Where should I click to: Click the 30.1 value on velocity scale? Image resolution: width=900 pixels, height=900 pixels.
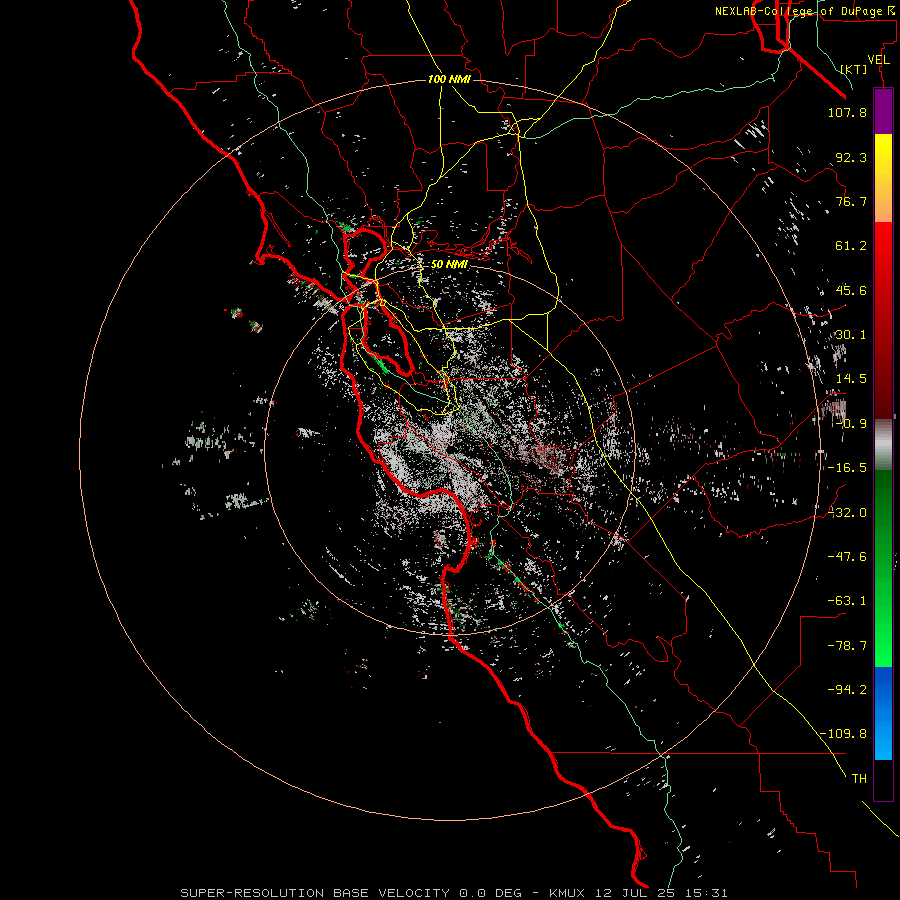851,335
